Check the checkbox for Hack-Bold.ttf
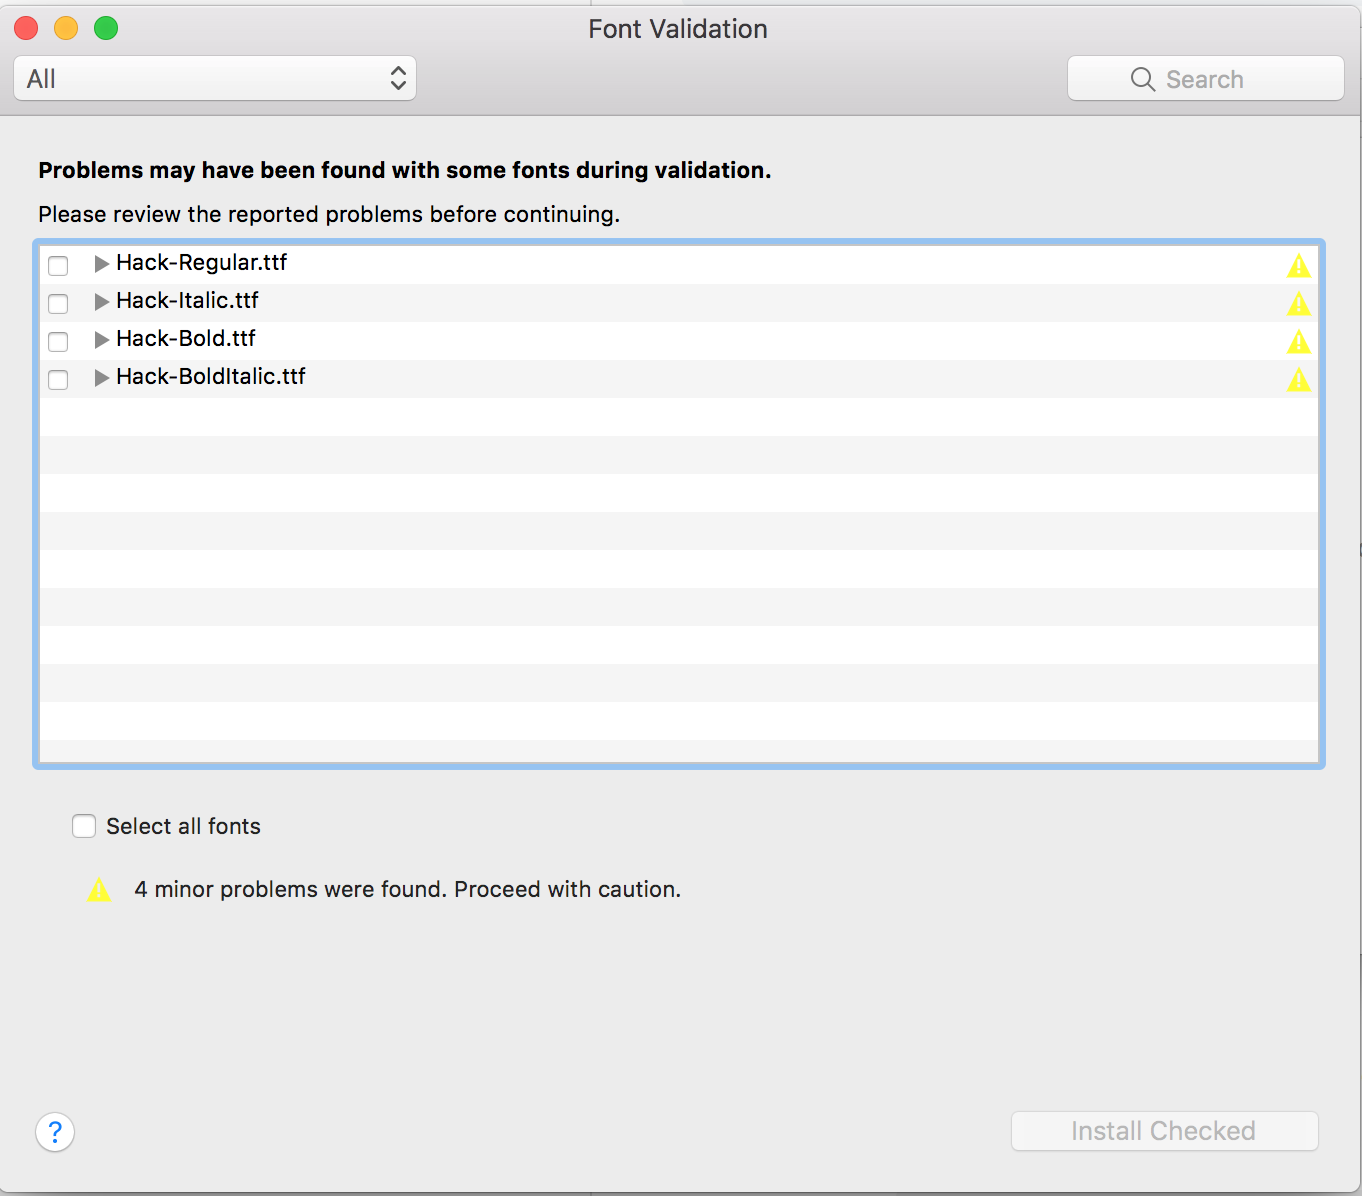The width and height of the screenshot is (1362, 1196). (58, 341)
